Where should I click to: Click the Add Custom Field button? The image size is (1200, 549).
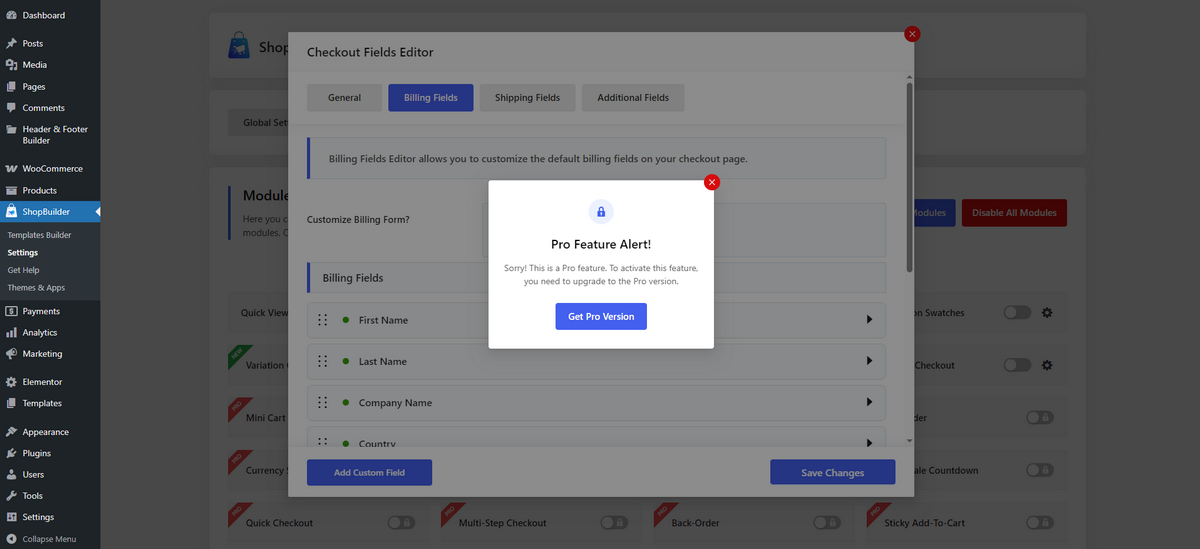coord(369,472)
